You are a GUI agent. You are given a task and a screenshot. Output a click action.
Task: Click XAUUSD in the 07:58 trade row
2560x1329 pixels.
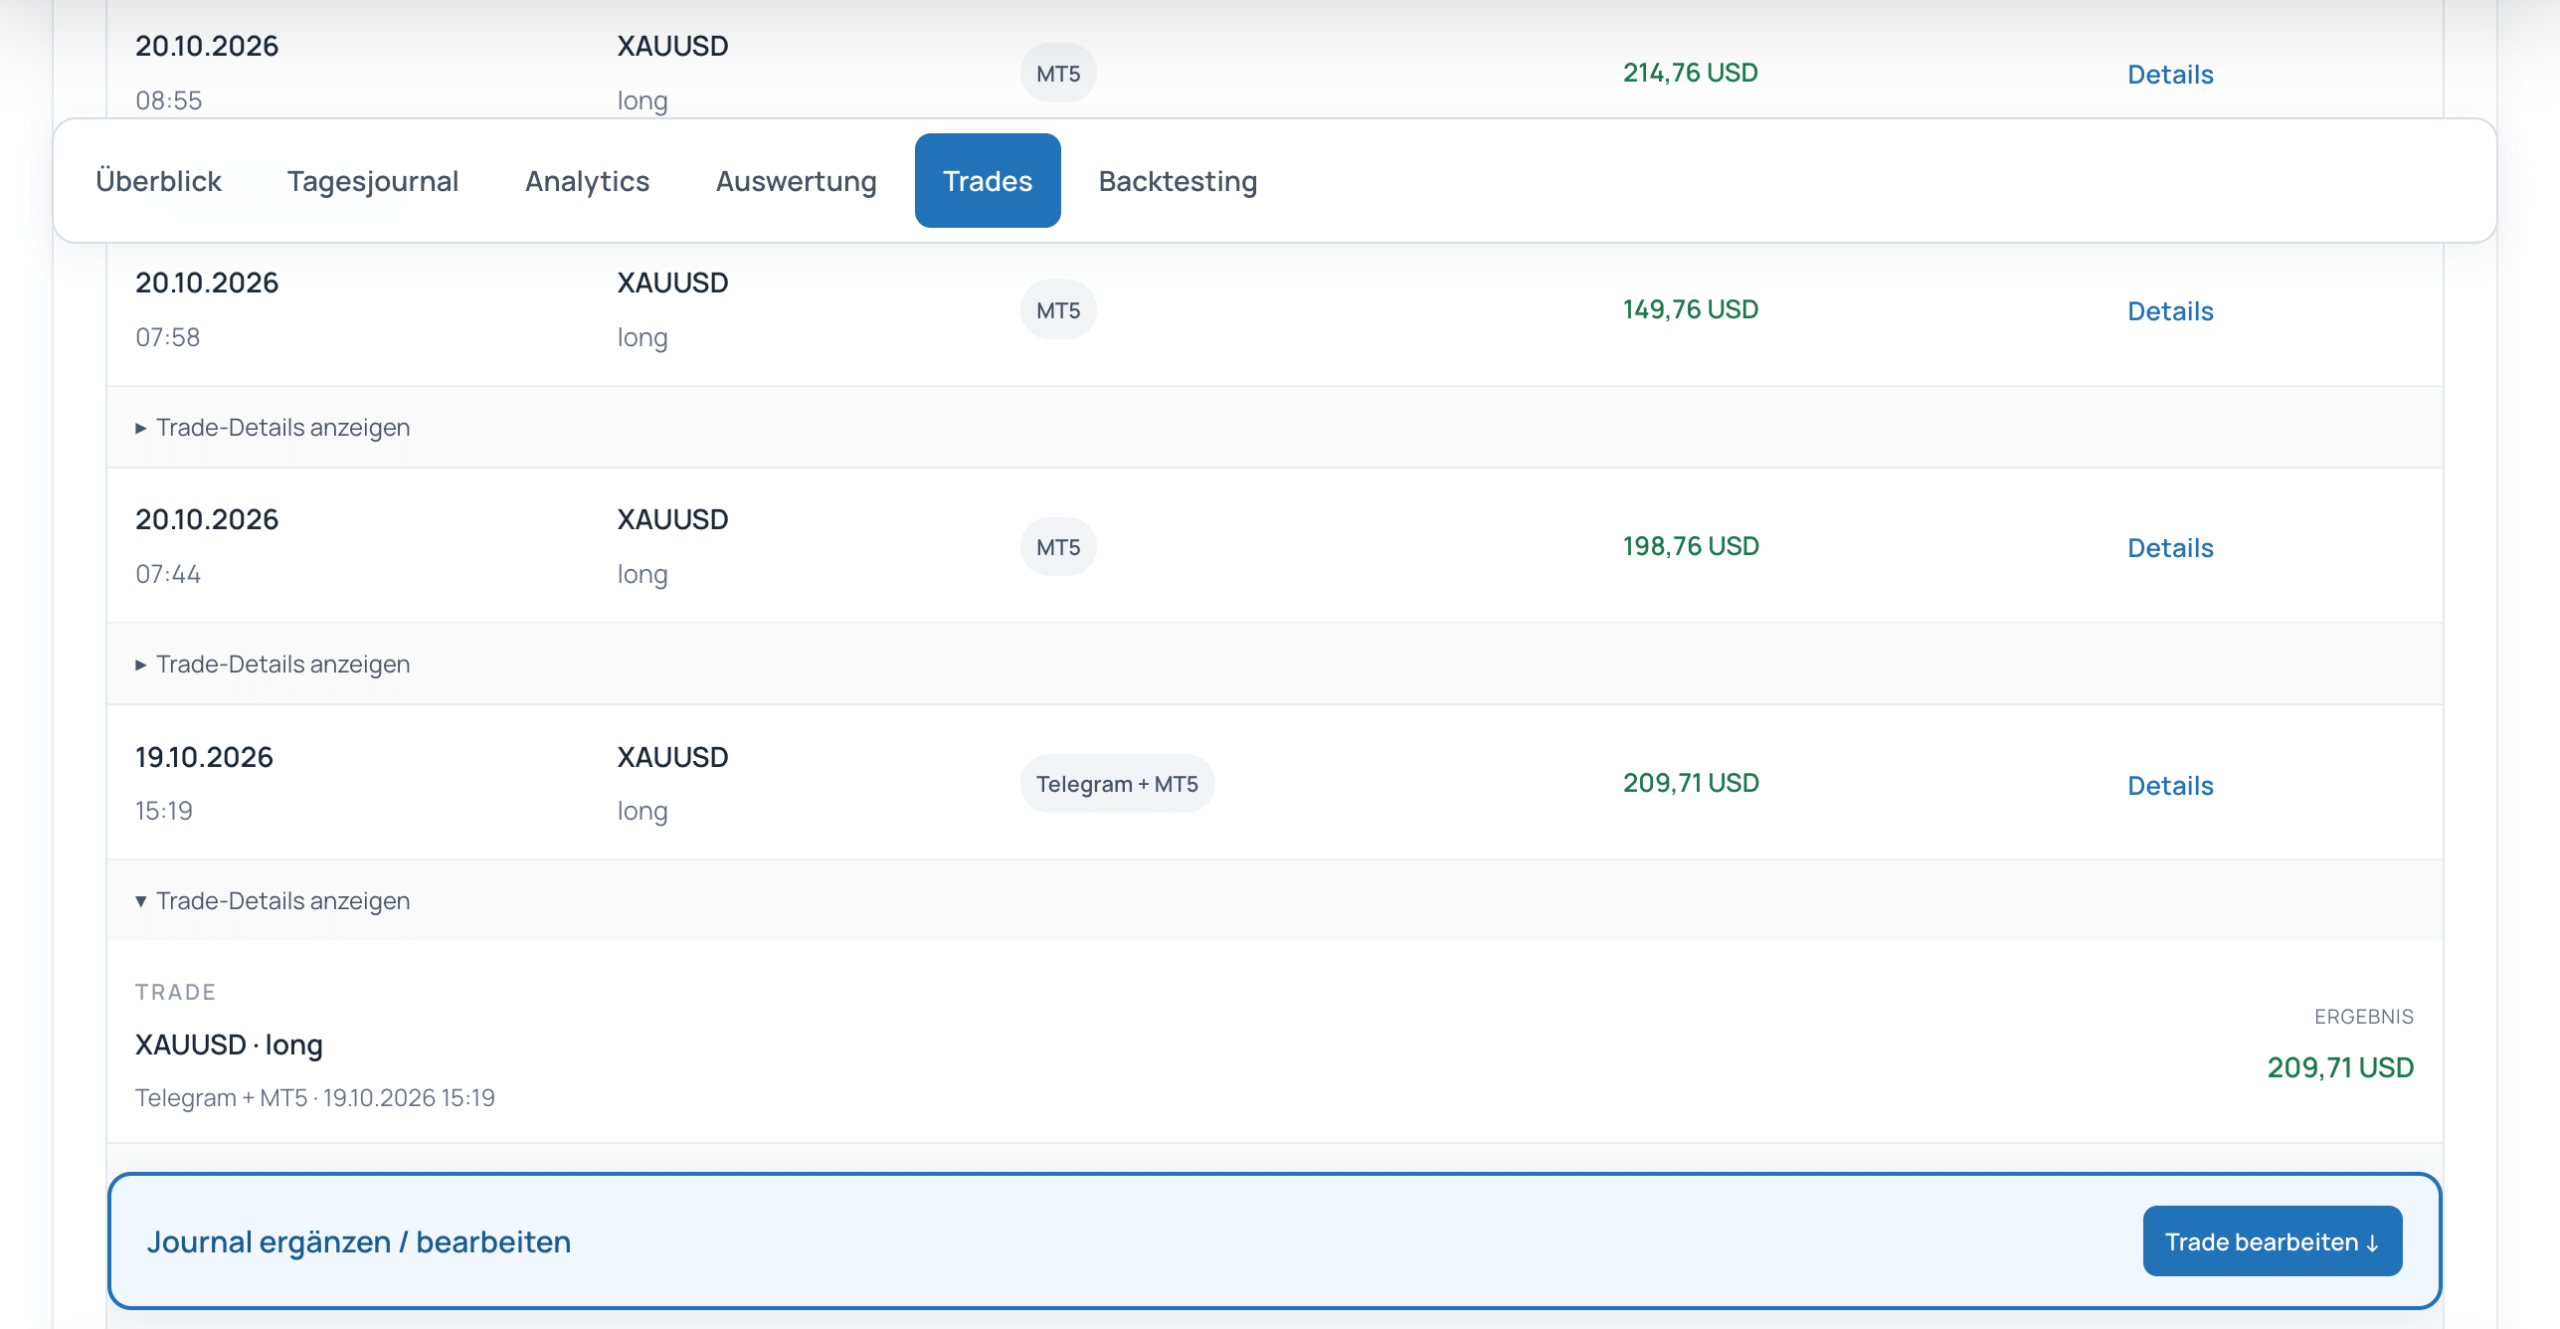coord(672,283)
